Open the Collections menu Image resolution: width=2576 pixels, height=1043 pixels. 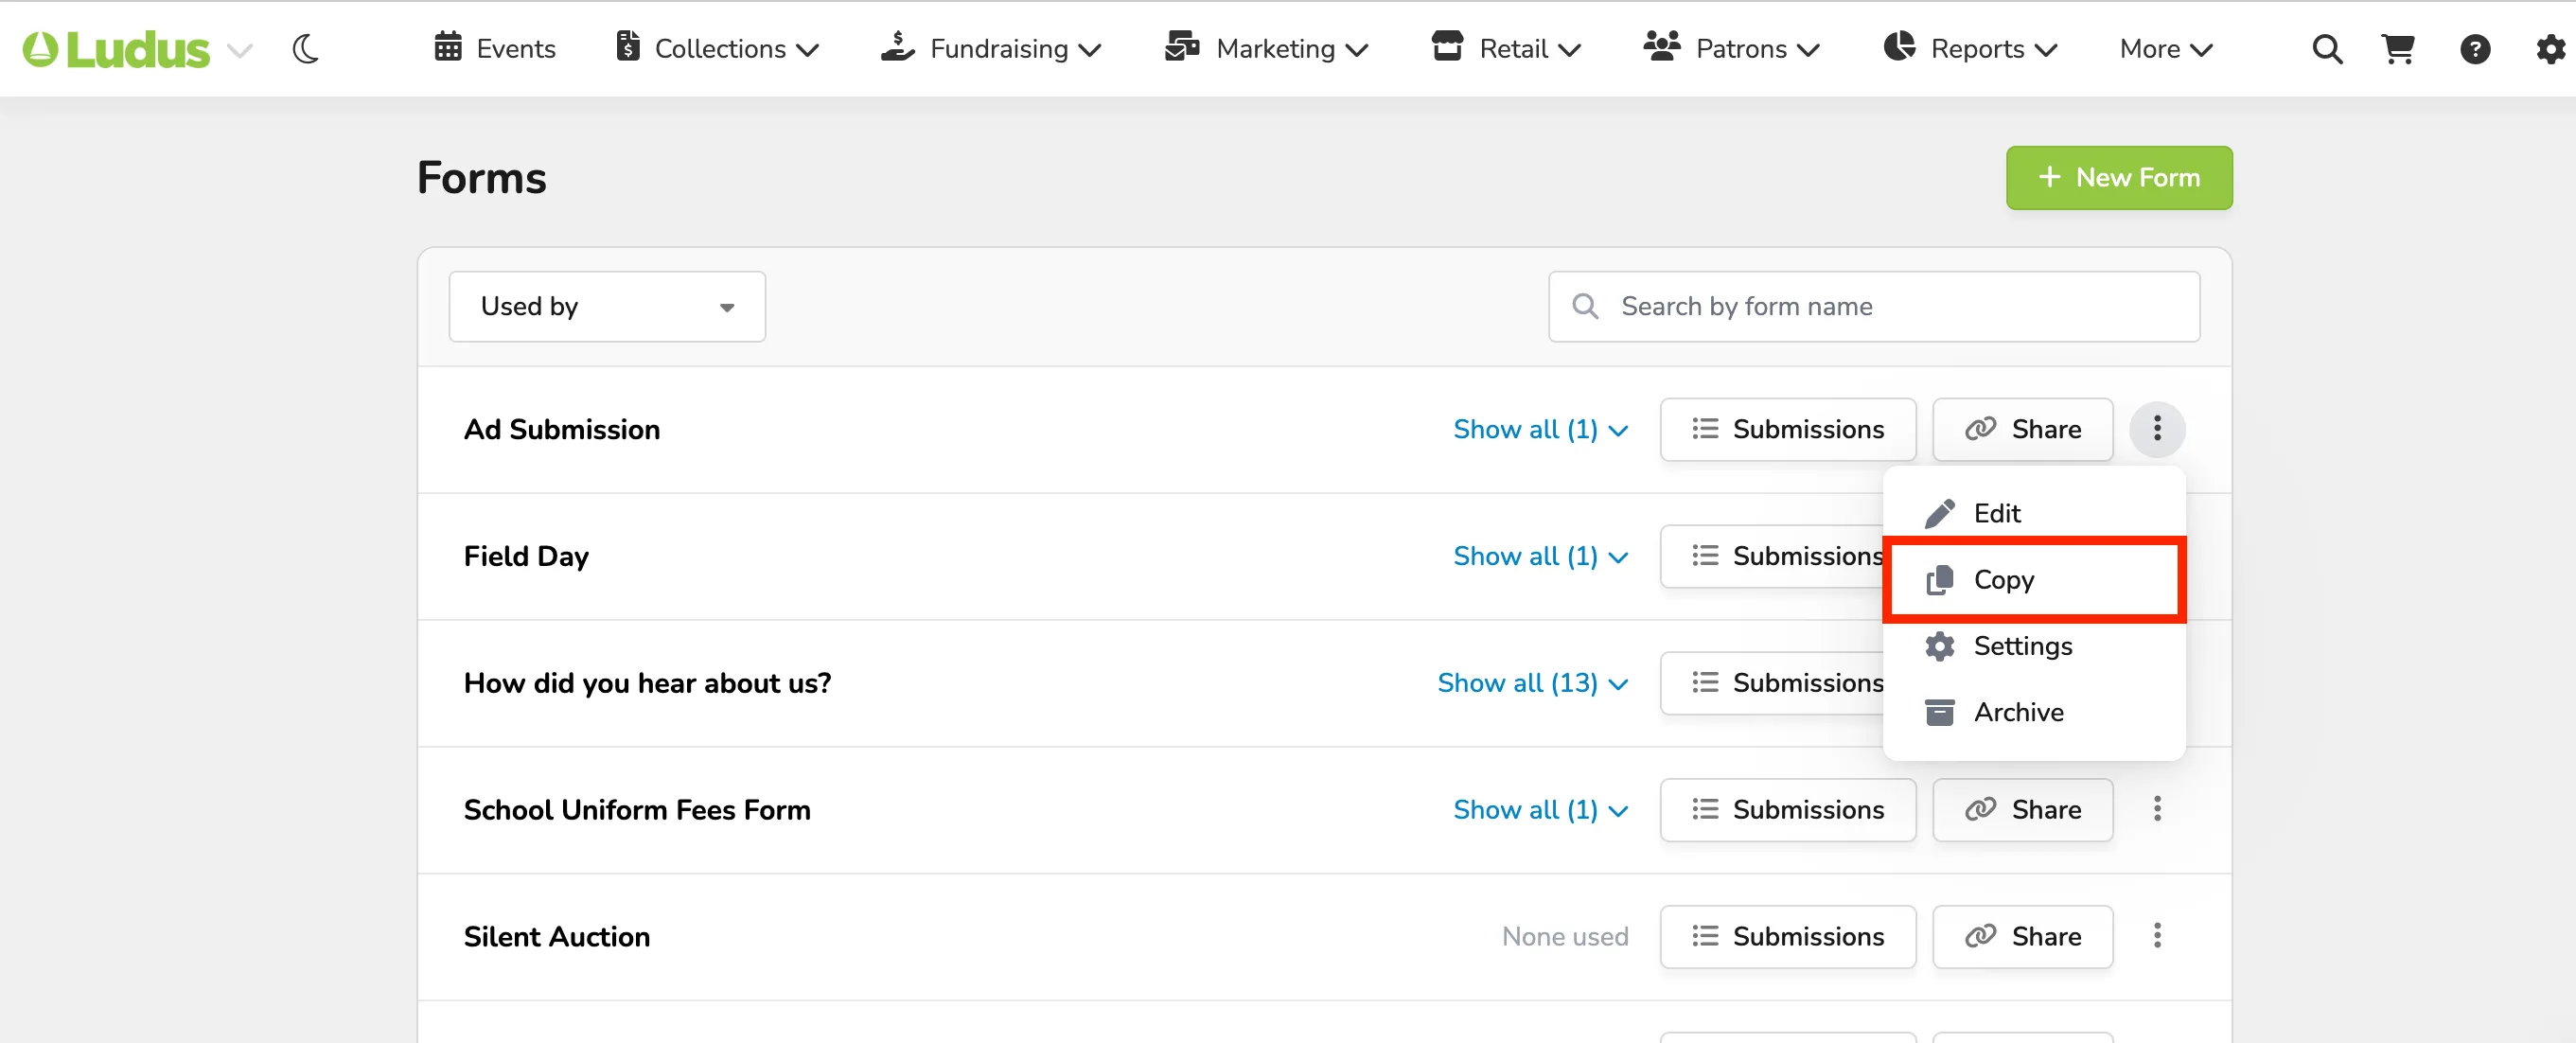718,48
